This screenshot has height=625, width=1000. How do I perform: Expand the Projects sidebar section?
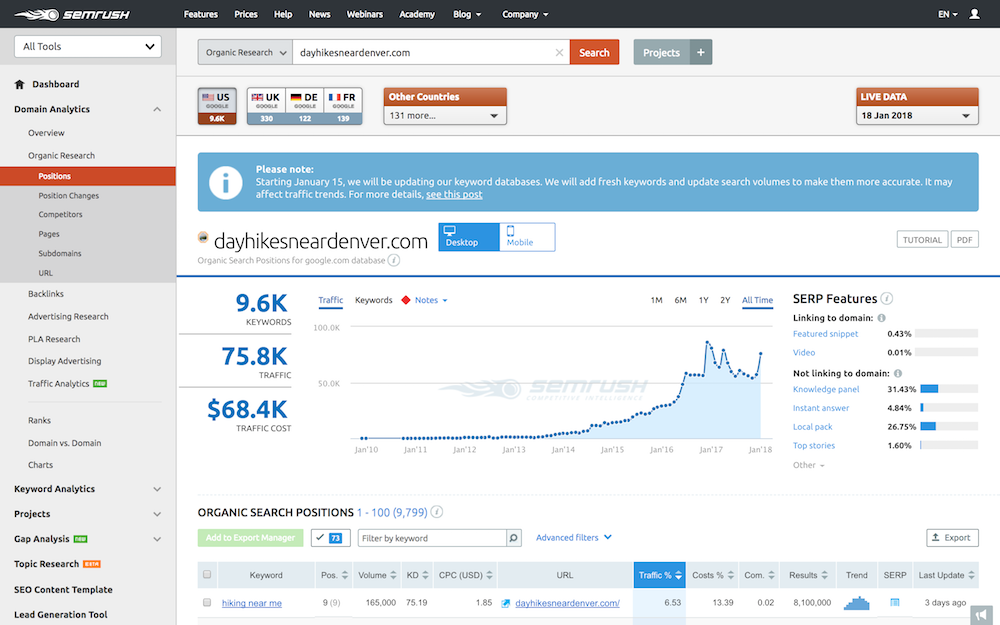pos(157,514)
